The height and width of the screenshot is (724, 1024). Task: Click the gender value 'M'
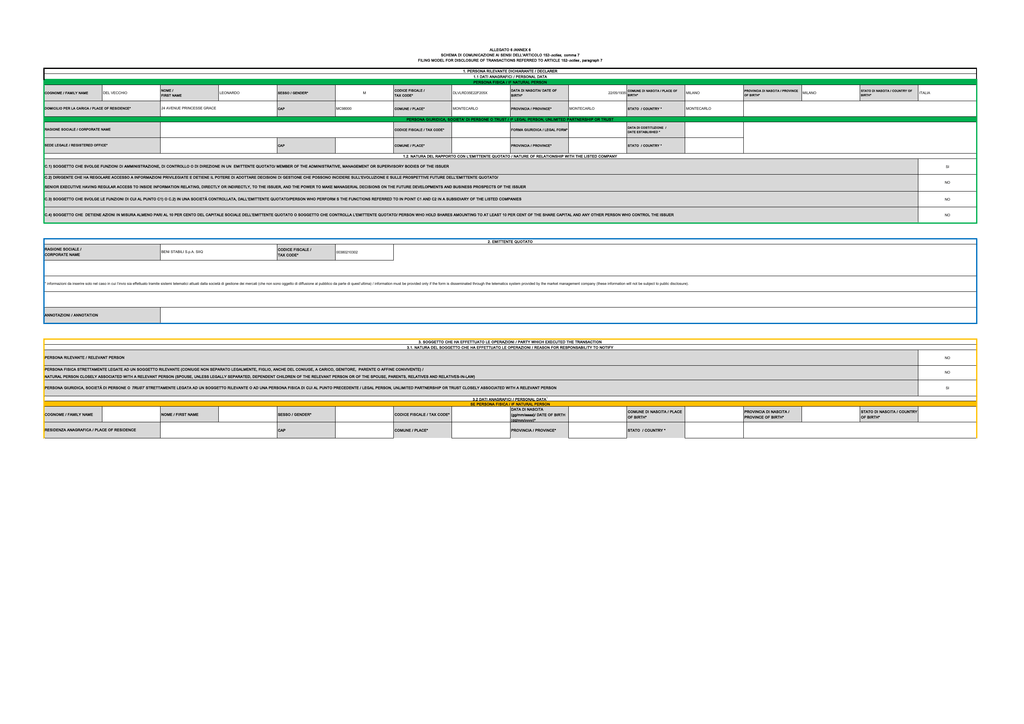pyautogui.click(x=364, y=93)
